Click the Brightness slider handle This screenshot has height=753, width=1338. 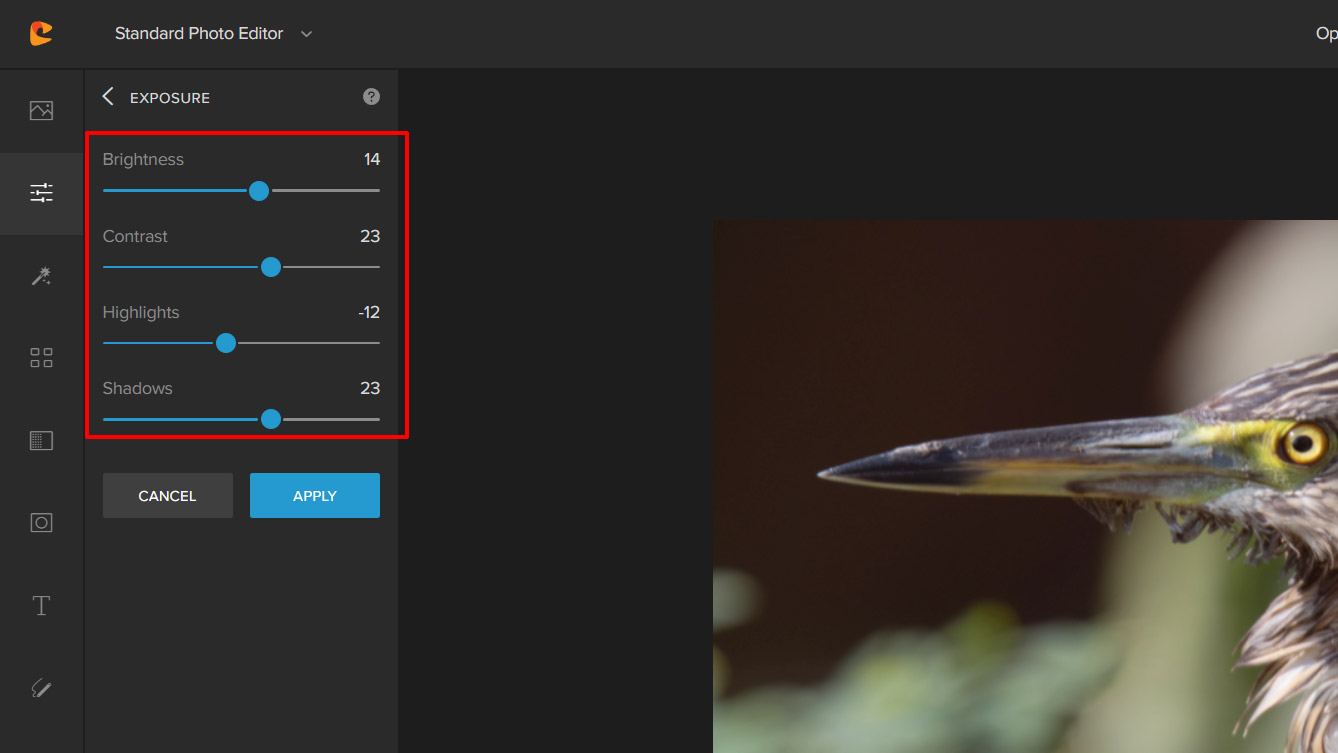tap(259, 190)
